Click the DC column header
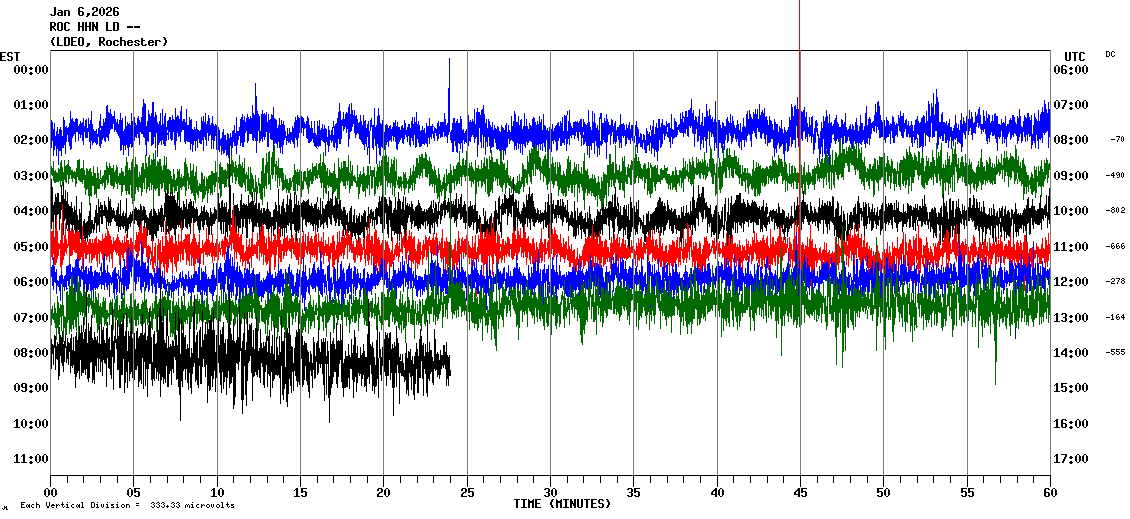 pyautogui.click(x=1110, y=54)
